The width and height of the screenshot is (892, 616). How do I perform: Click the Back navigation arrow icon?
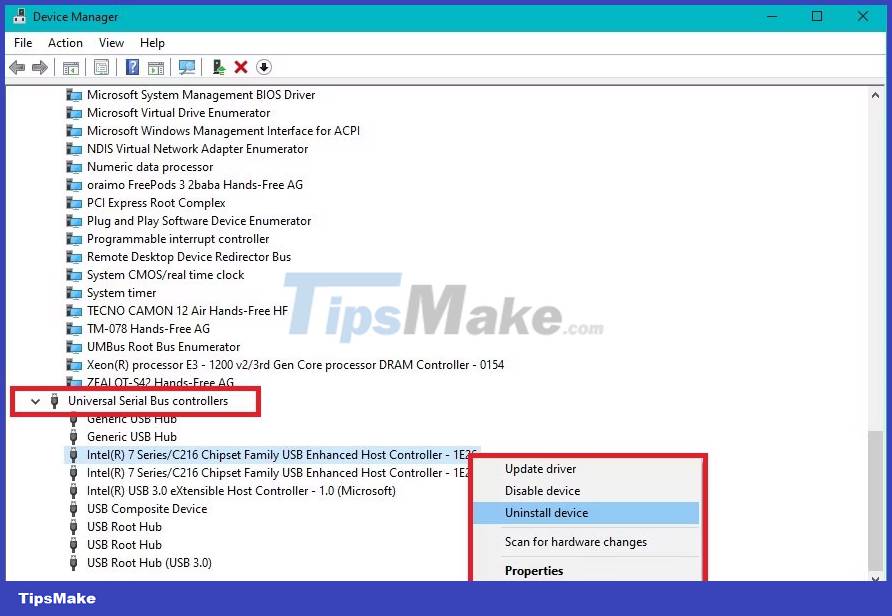pyautogui.click(x=17, y=67)
